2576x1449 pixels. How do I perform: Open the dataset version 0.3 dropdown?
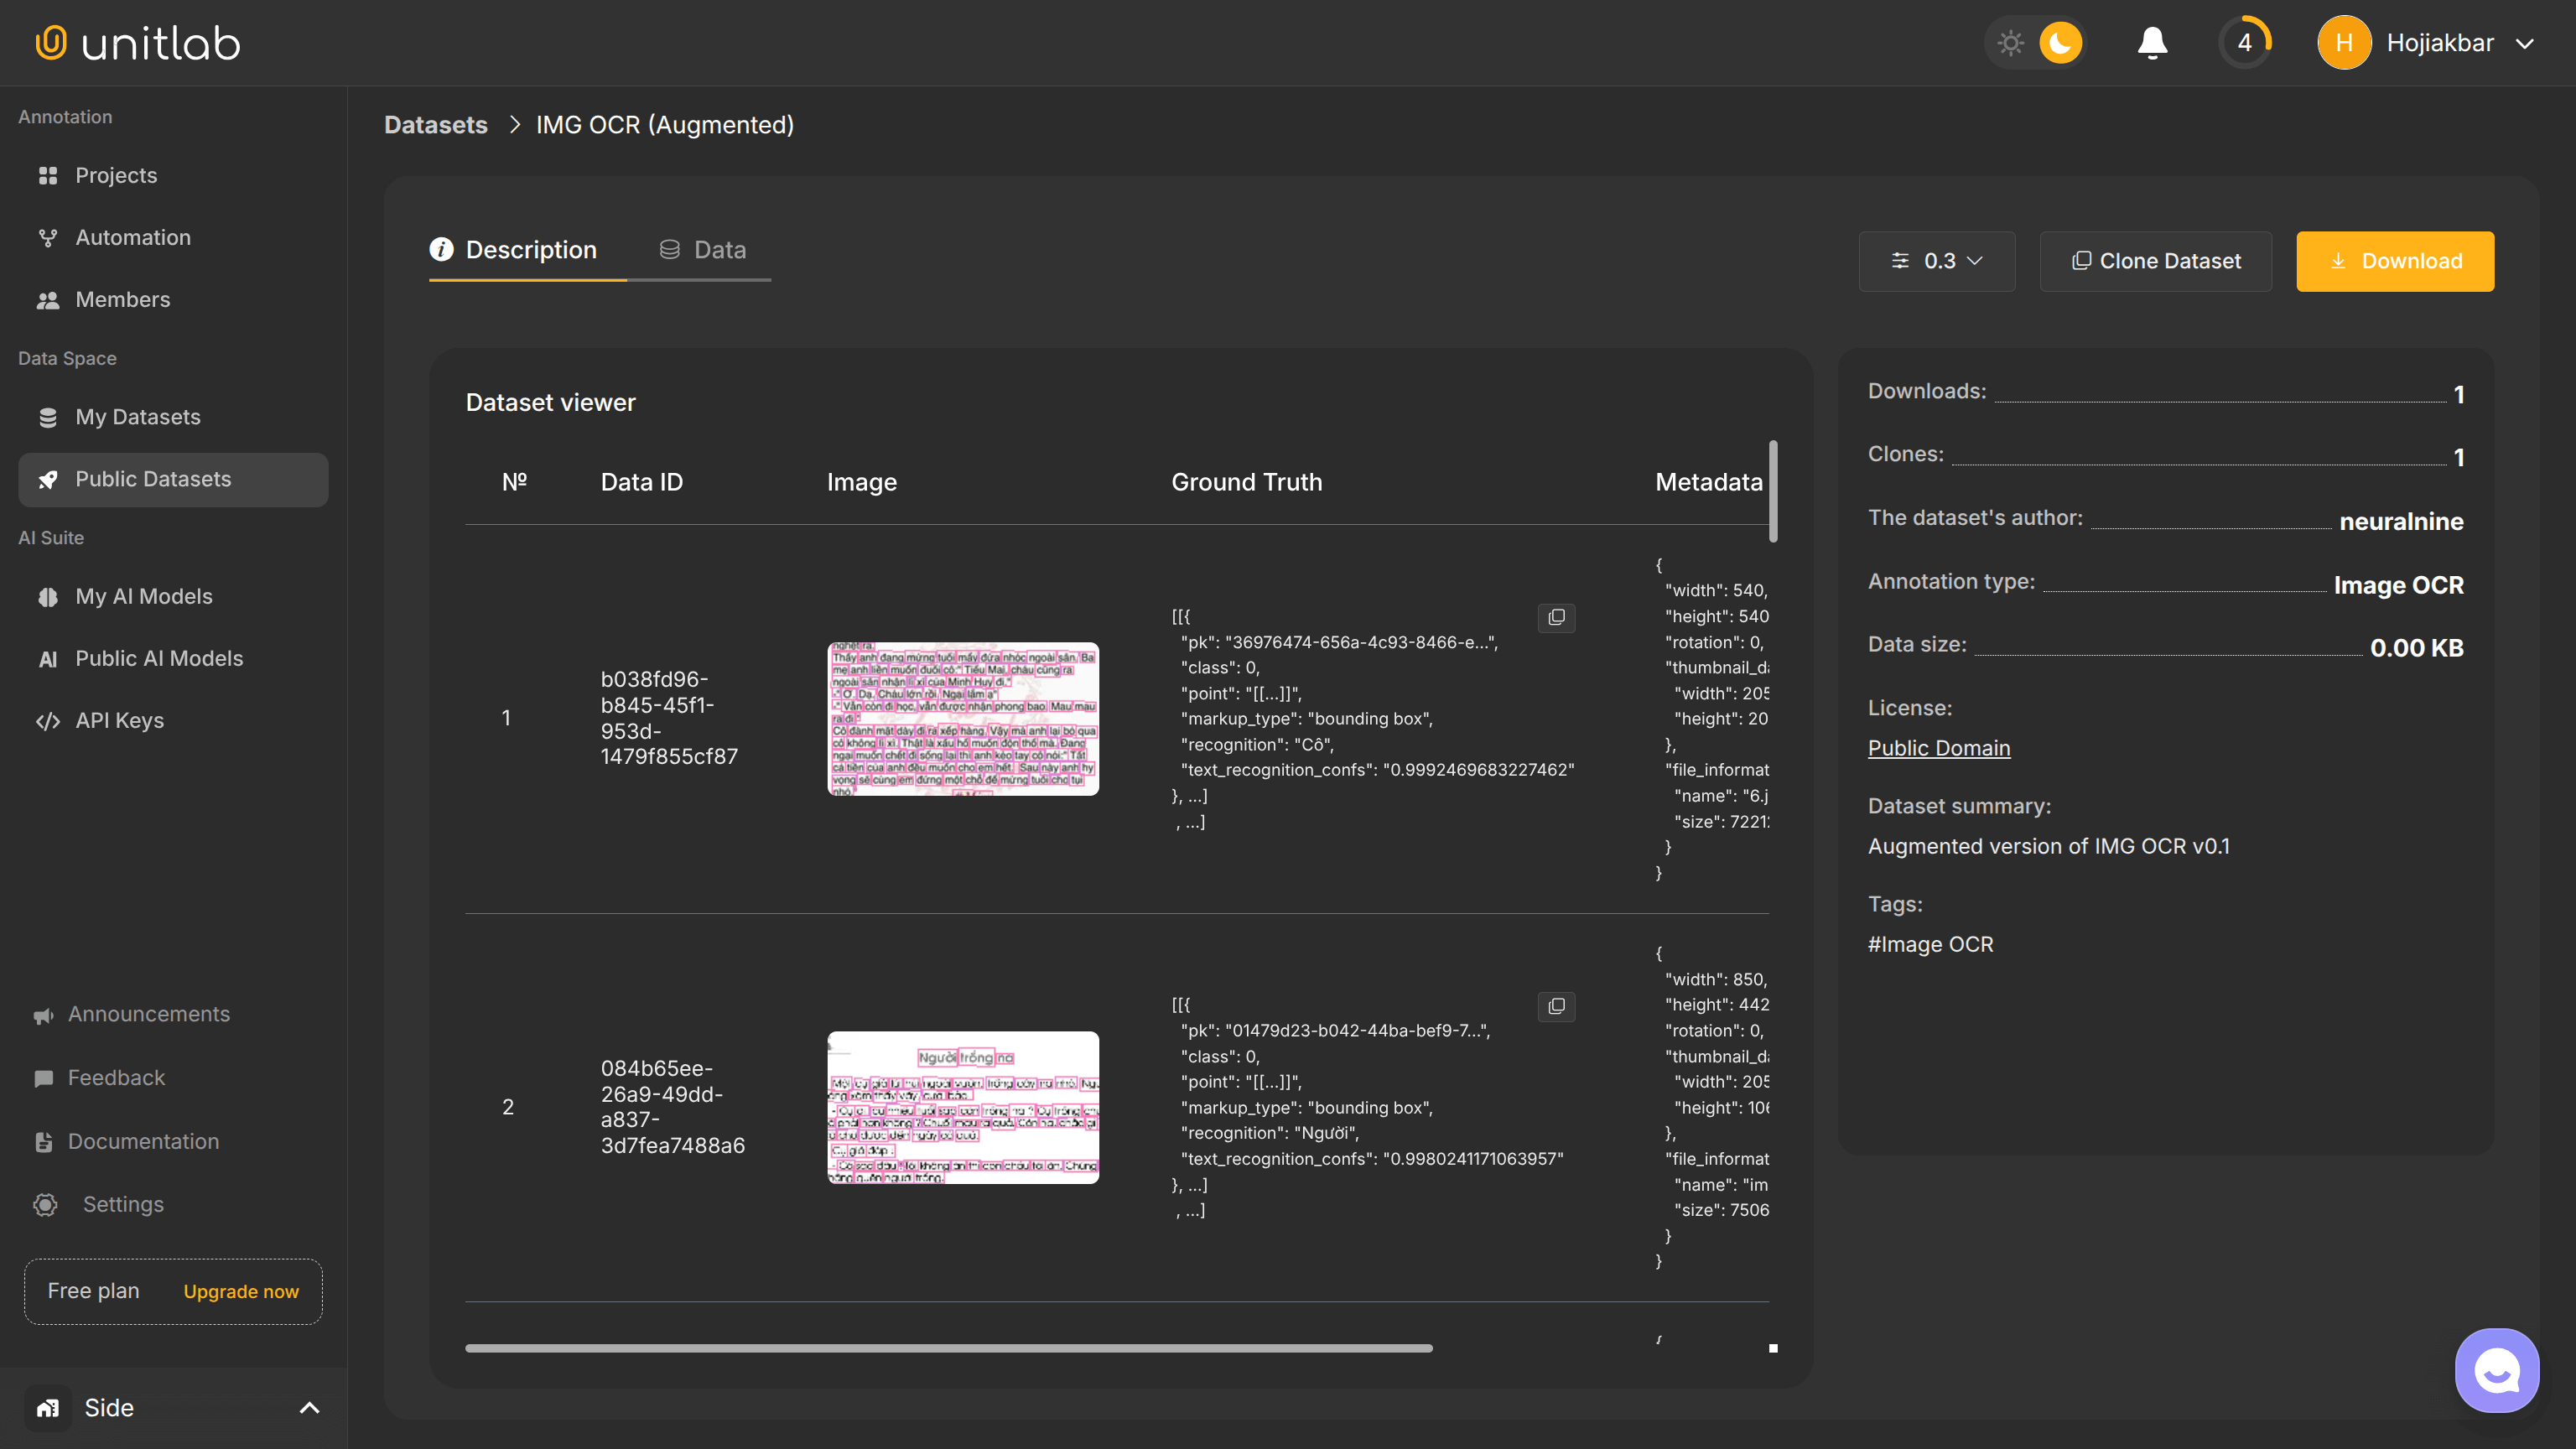pos(1936,261)
